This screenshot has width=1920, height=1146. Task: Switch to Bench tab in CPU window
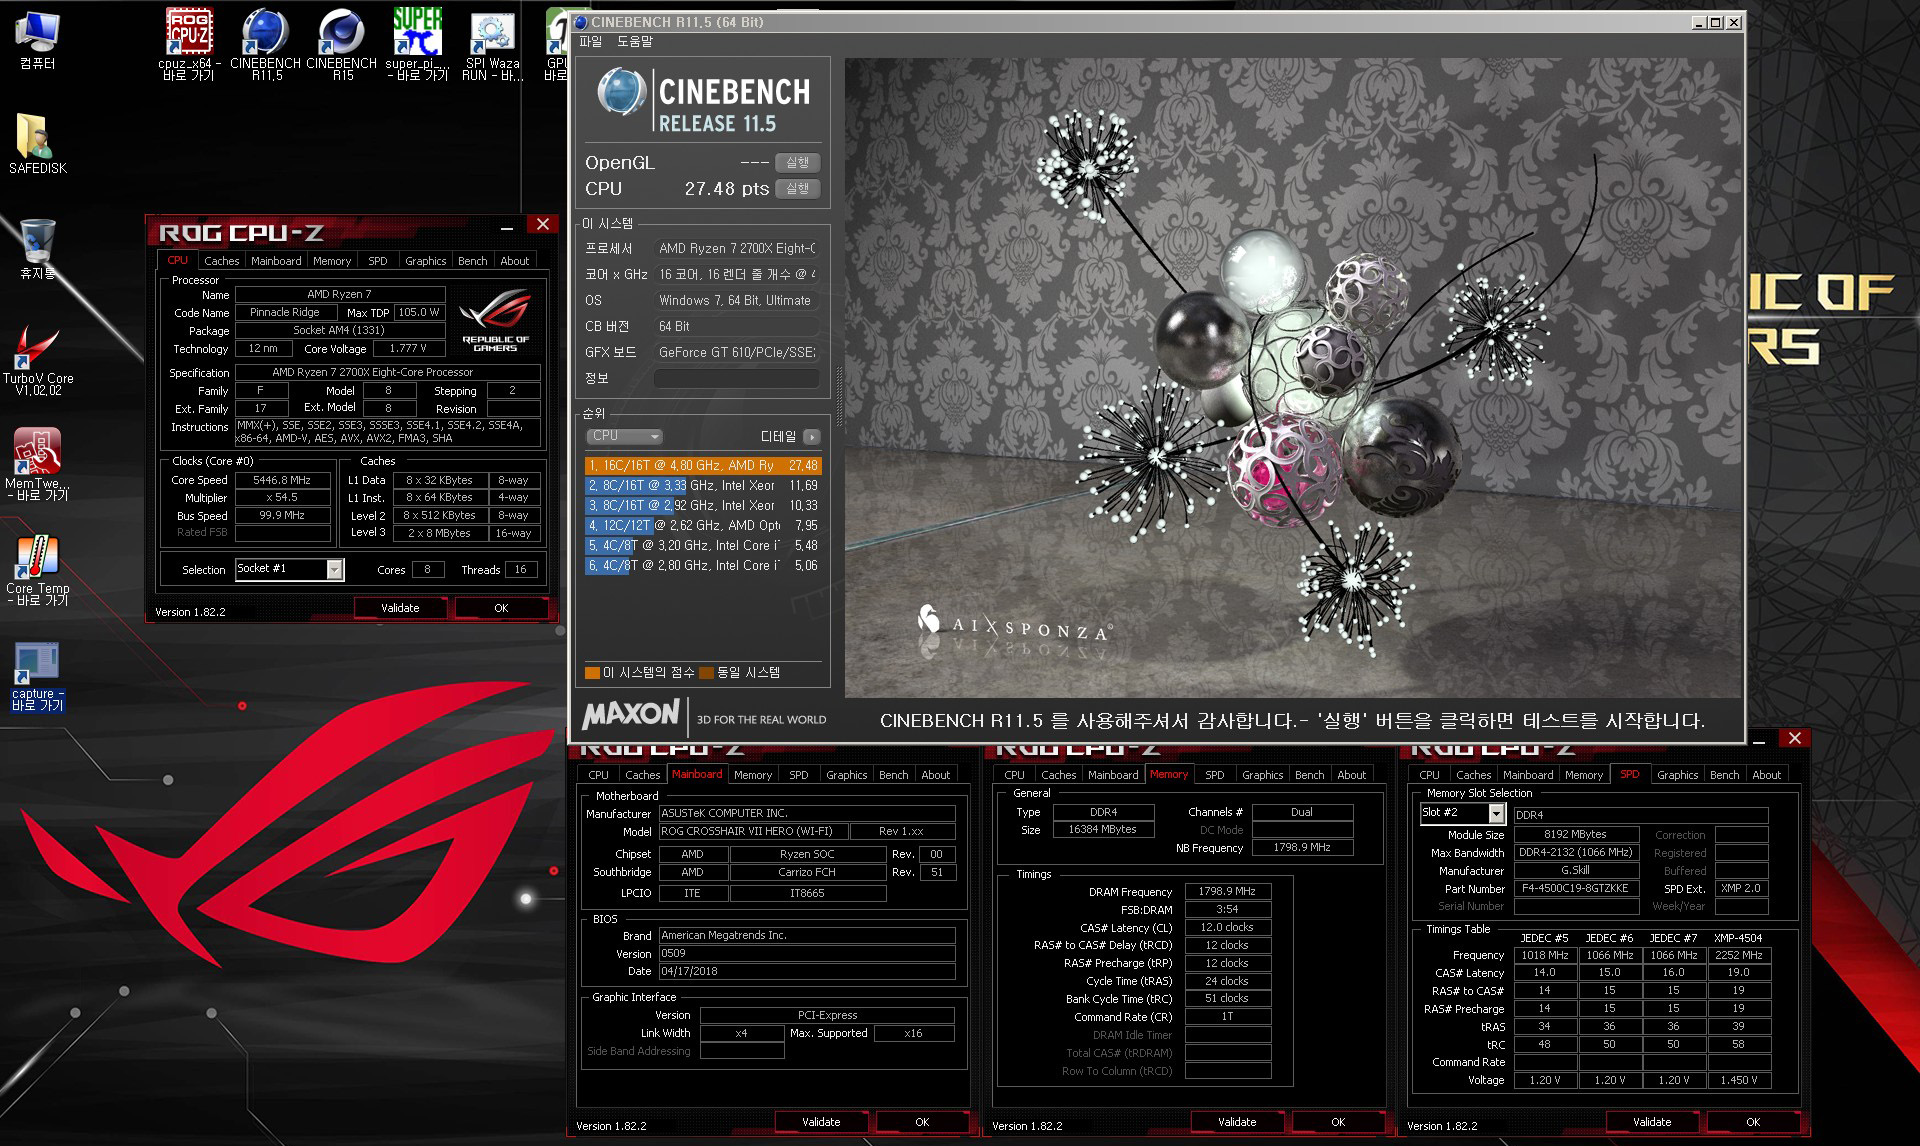pyautogui.click(x=473, y=261)
